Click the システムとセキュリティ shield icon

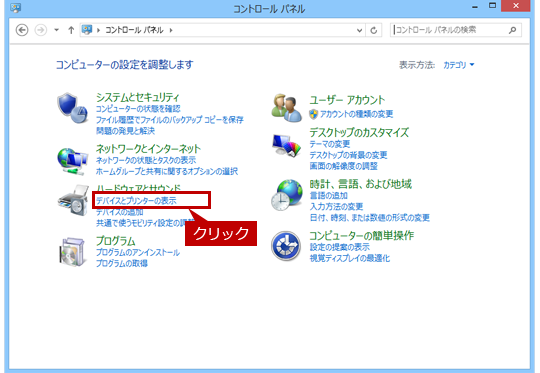tap(72, 108)
